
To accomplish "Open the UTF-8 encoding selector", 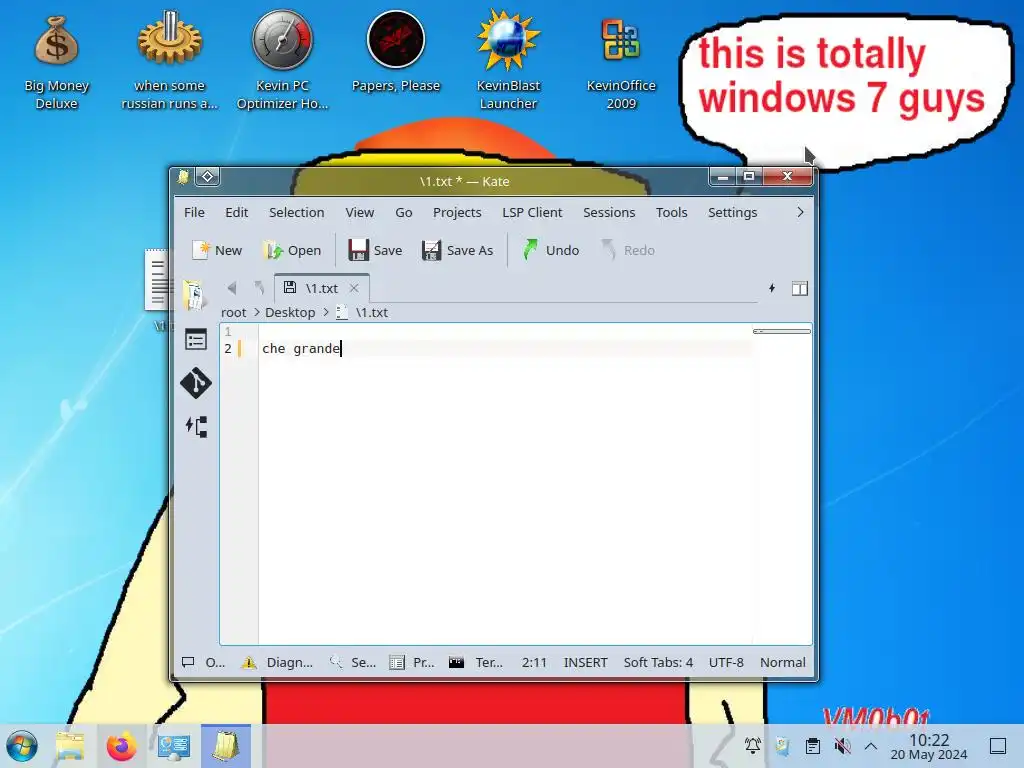I will click(x=726, y=662).
